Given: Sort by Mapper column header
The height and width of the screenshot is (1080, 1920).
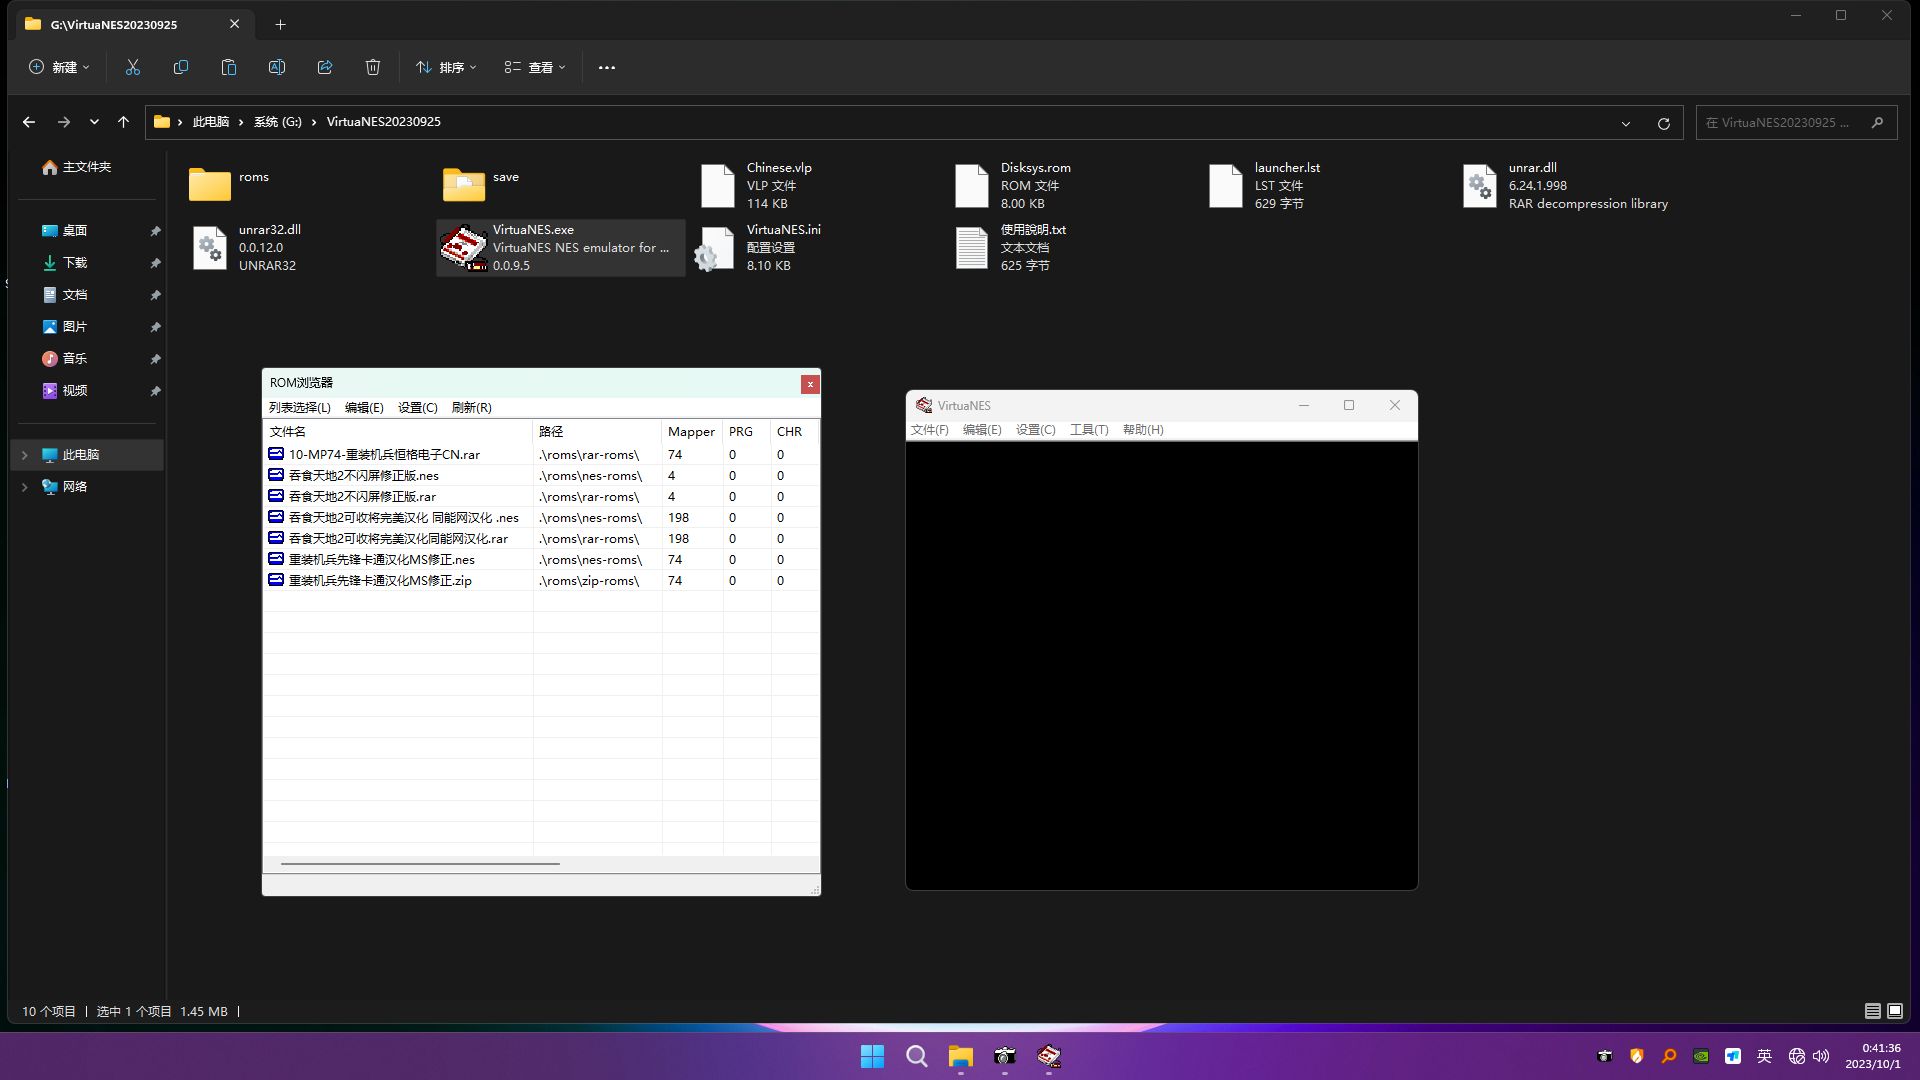Looking at the screenshot, I should click(692, 431).
